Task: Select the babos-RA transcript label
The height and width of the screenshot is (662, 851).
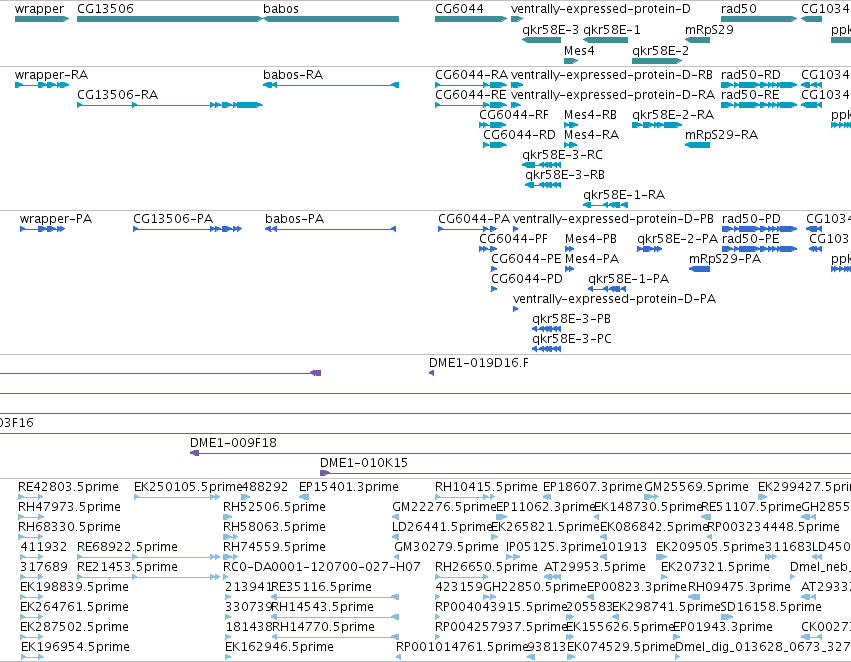Action: pos(293,75)
